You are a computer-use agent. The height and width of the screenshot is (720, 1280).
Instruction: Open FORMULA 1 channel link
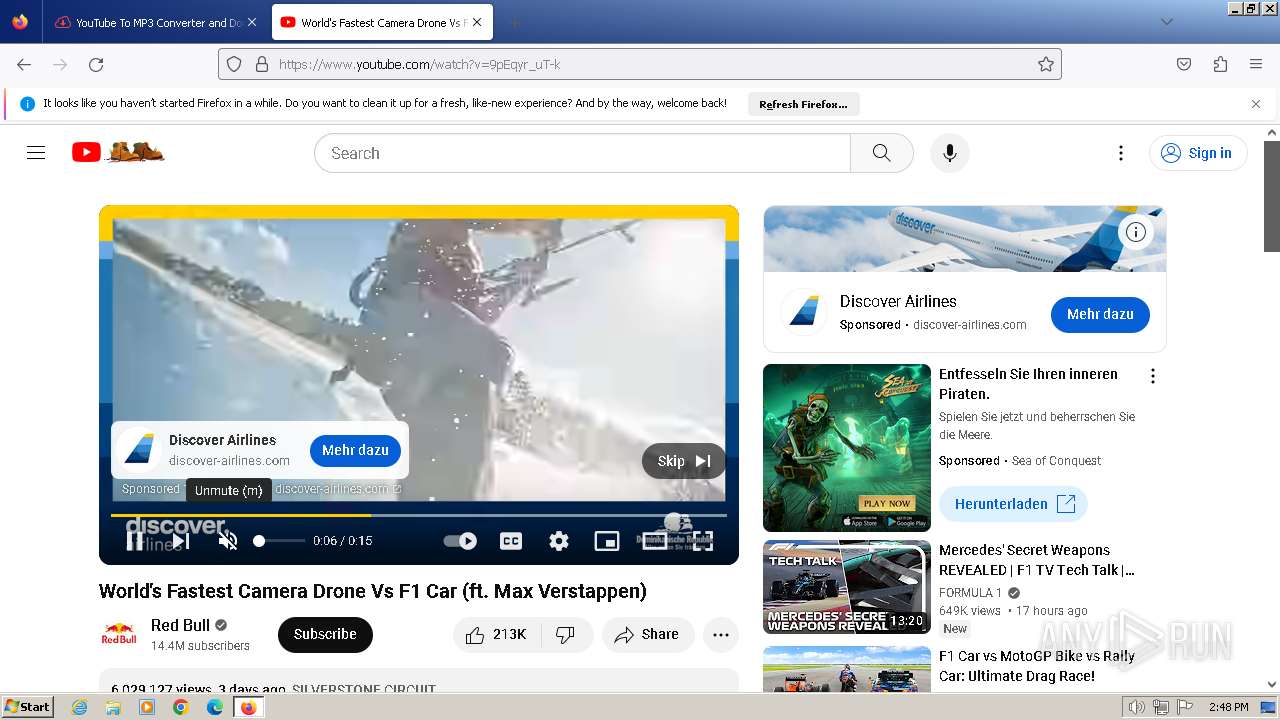pyautogui.click(x=971, y=593)
